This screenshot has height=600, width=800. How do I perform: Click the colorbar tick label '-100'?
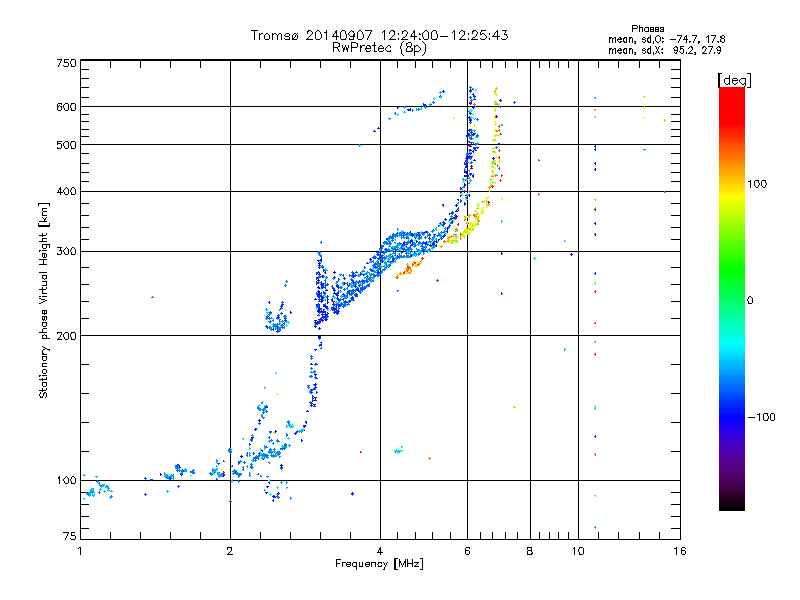762,417
